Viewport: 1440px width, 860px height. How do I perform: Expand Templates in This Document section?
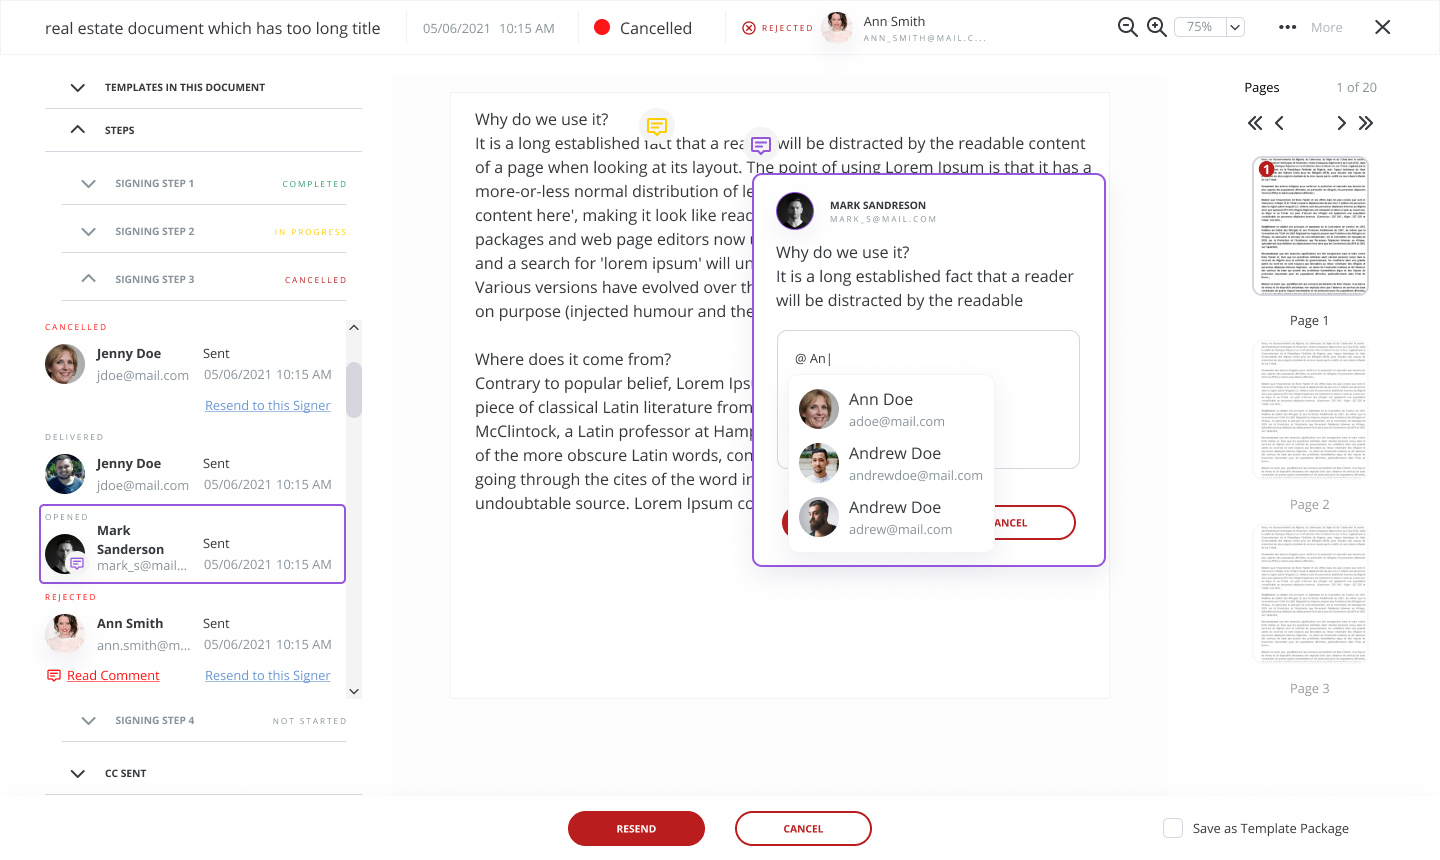(x=78, y=88)
